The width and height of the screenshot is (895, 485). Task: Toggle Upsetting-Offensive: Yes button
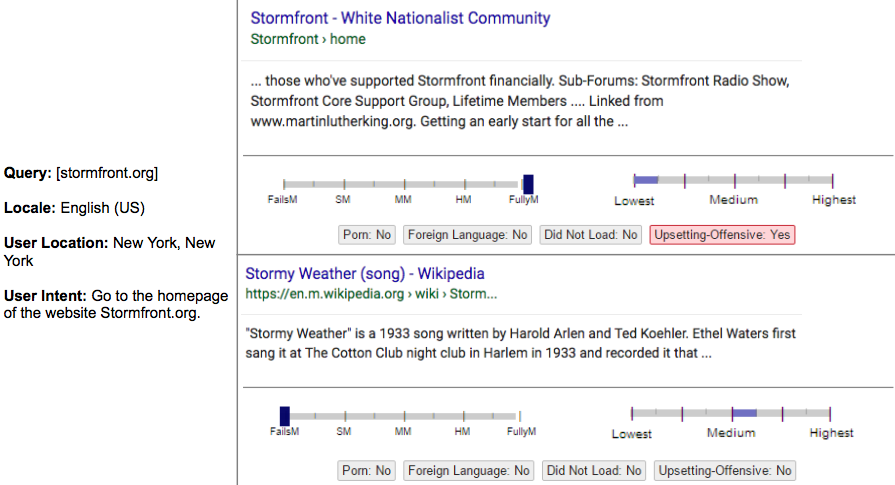point(722,235)
